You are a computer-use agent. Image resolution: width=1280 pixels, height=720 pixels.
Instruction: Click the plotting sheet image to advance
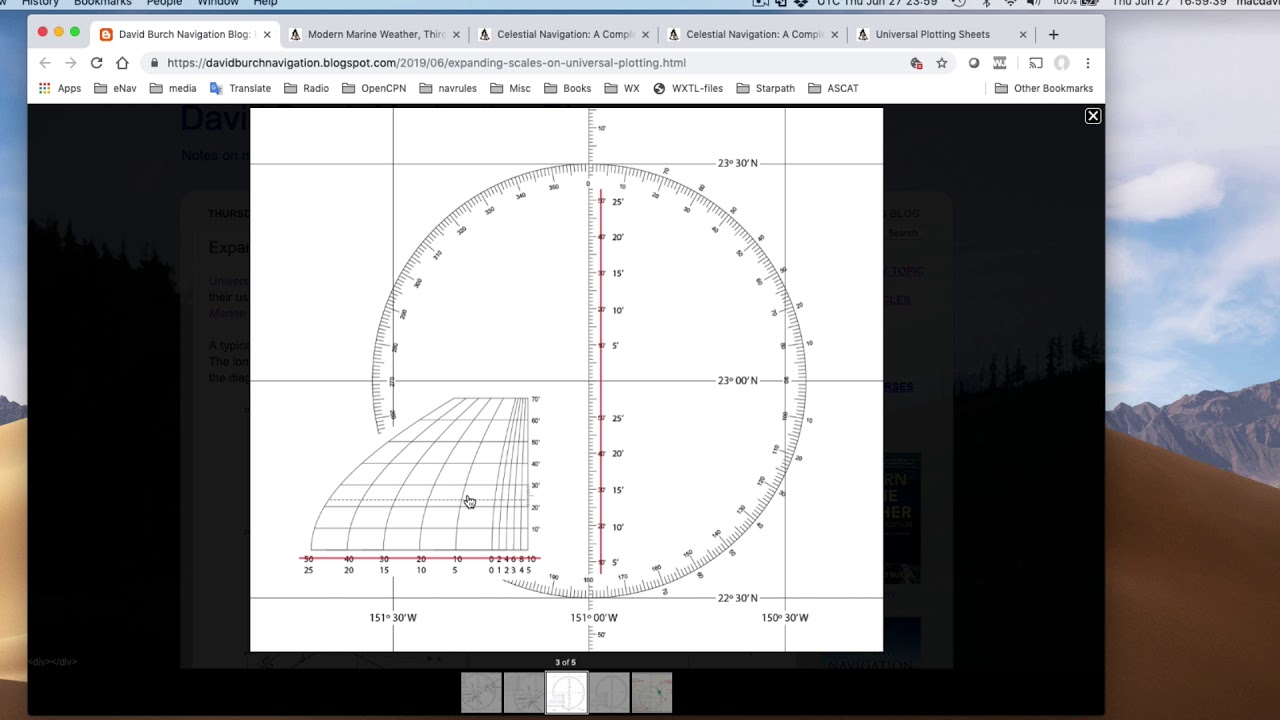coord(566,380)
